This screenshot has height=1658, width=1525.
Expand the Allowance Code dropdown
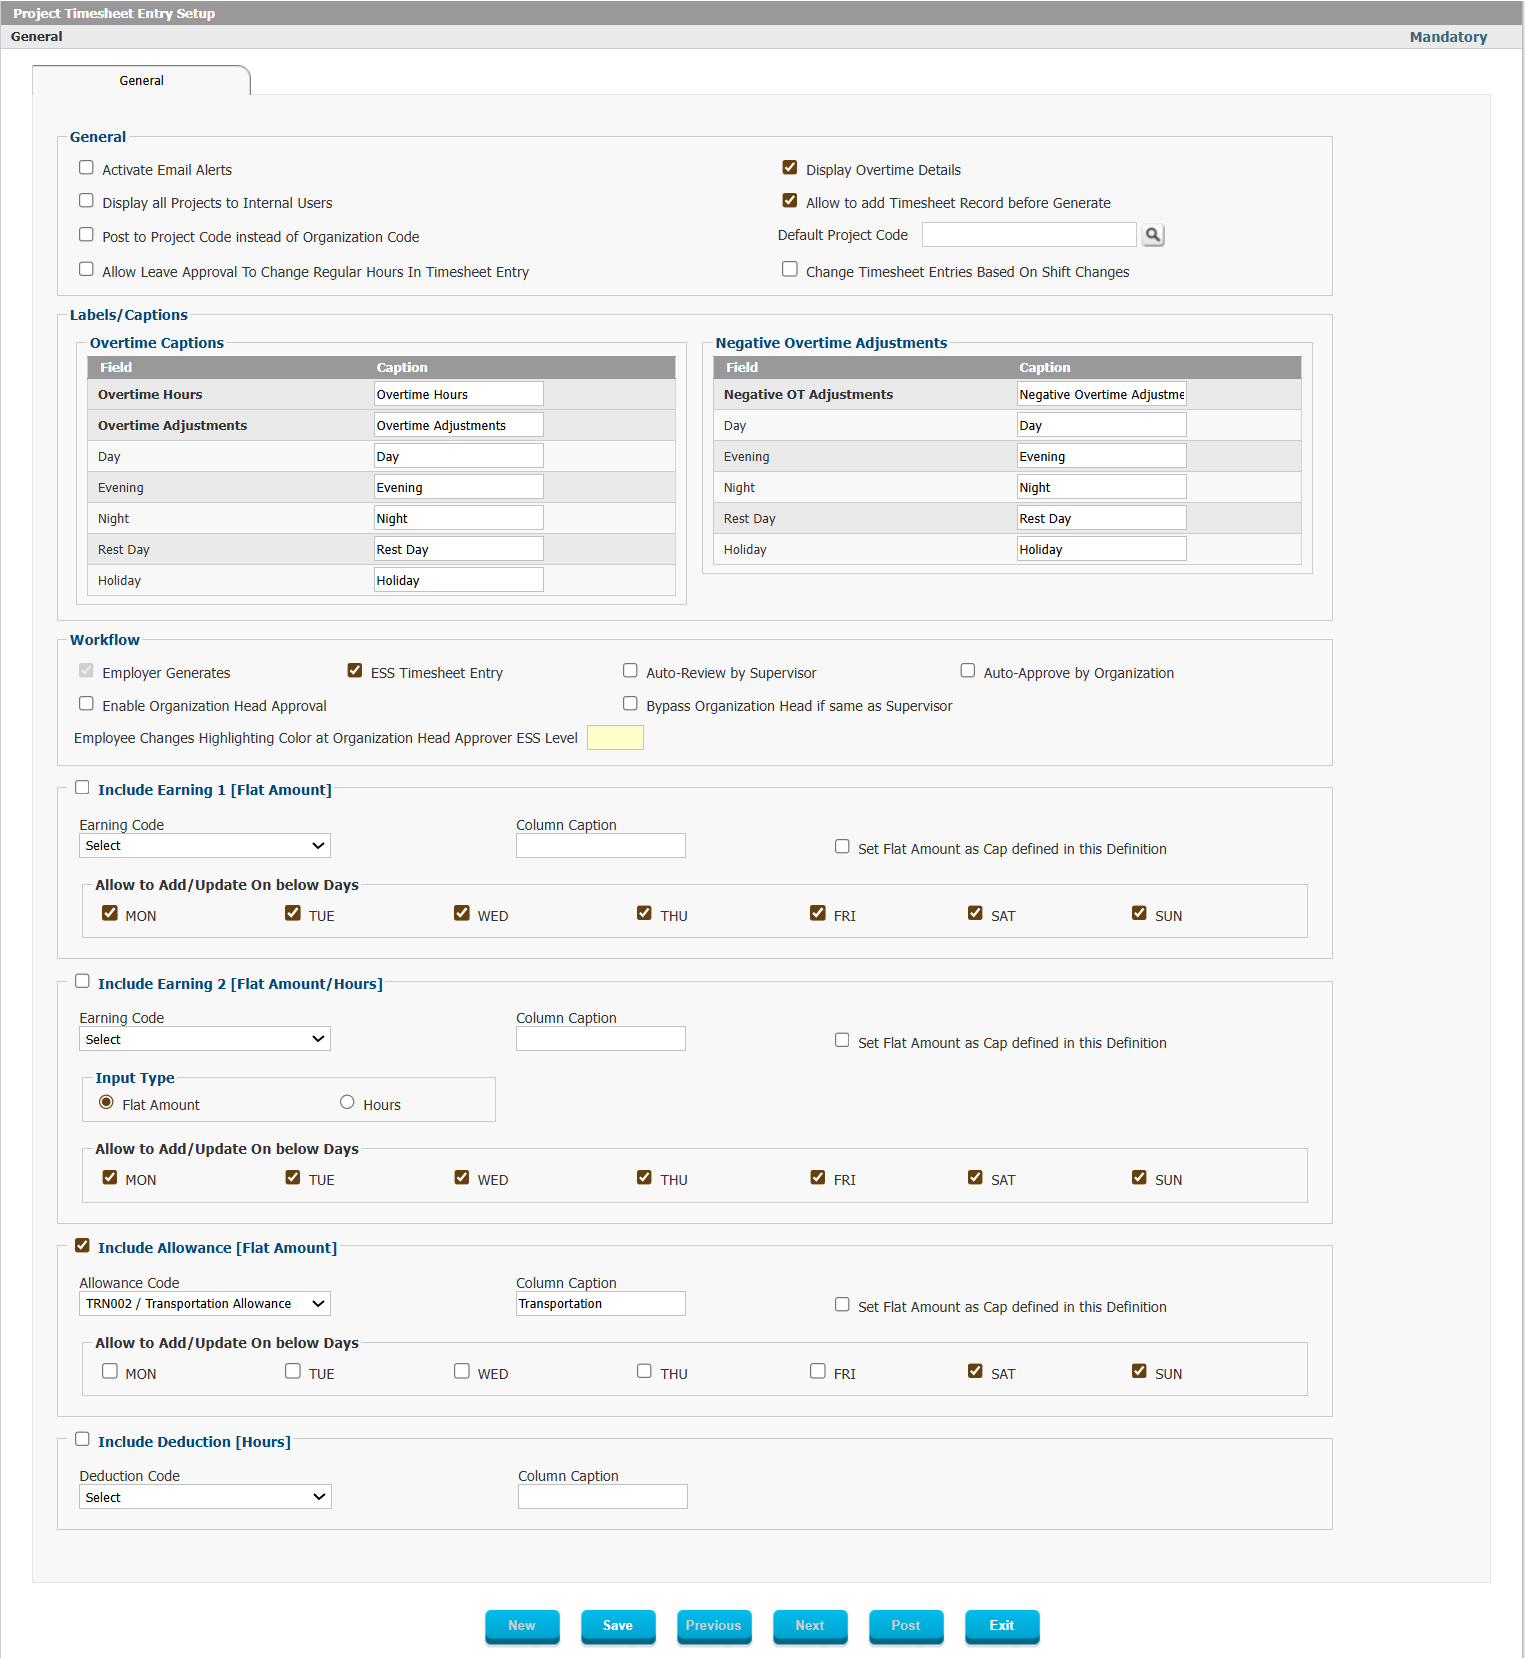tap(205, 1304)
